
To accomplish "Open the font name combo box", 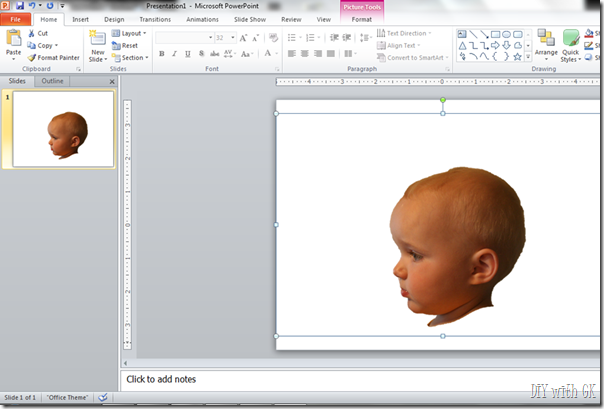I will pos(184,38).
